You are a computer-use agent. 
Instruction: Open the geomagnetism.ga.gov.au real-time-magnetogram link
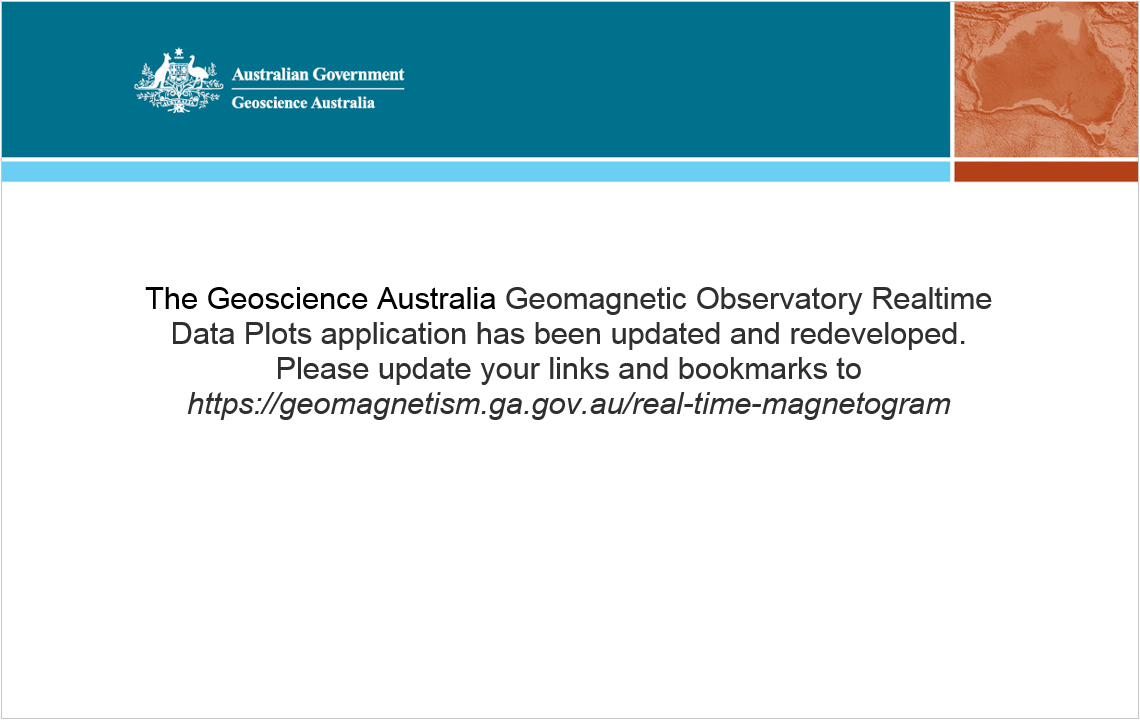[x=569, y=405]
